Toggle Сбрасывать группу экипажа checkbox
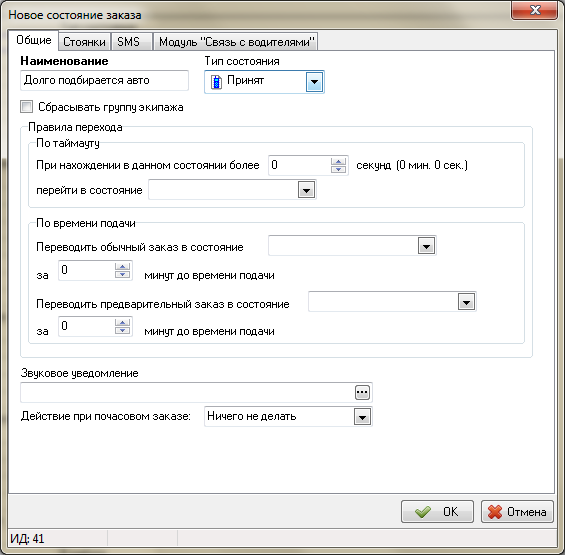This screenshot has height=555, width=565. (x=27, y=107)
